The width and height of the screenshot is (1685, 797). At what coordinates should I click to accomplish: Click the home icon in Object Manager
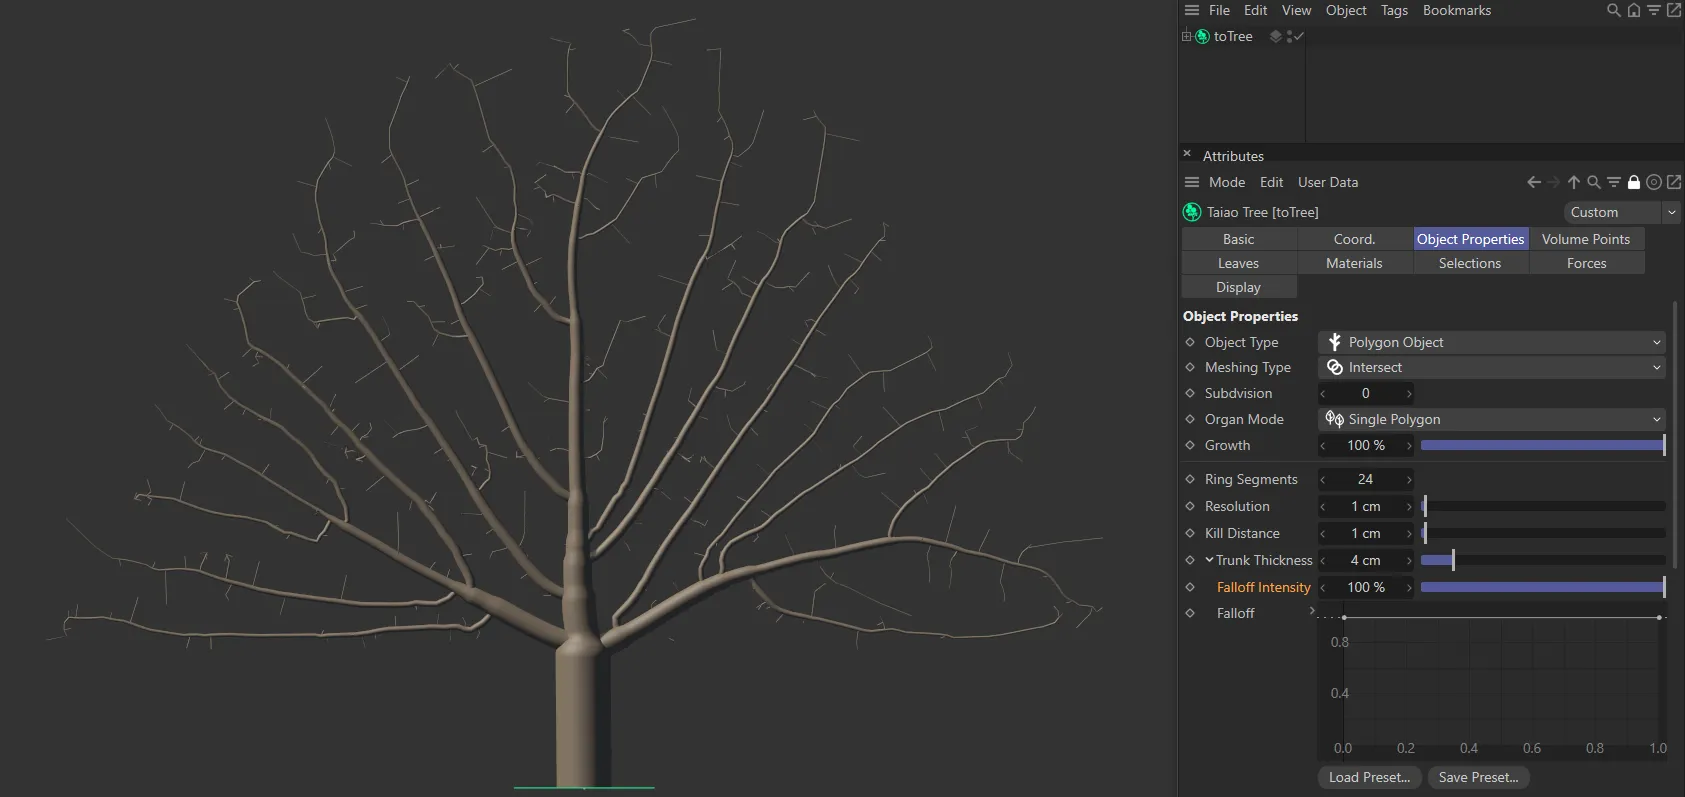[1633, 10]
